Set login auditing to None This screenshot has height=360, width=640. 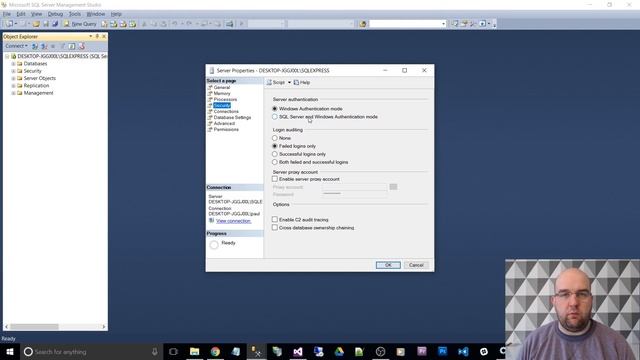coord(275,138)
